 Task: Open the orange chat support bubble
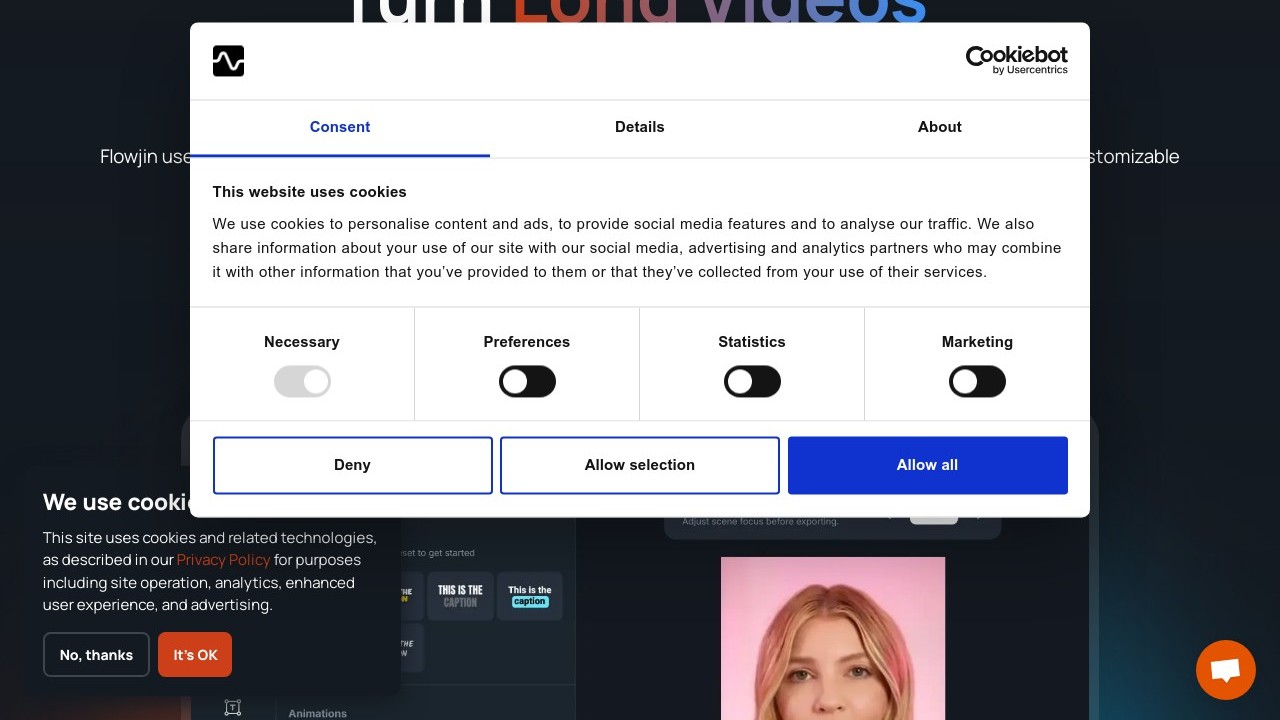[x=1225, y=670]
